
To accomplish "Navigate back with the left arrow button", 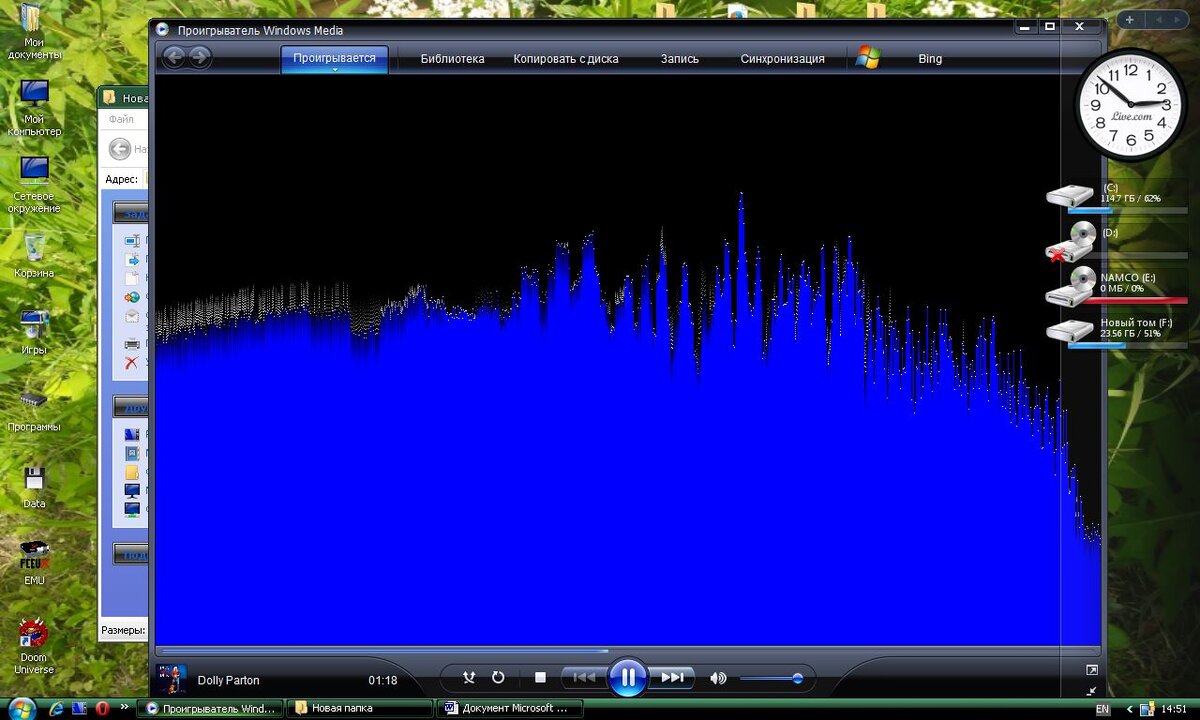I will (173, 57).
